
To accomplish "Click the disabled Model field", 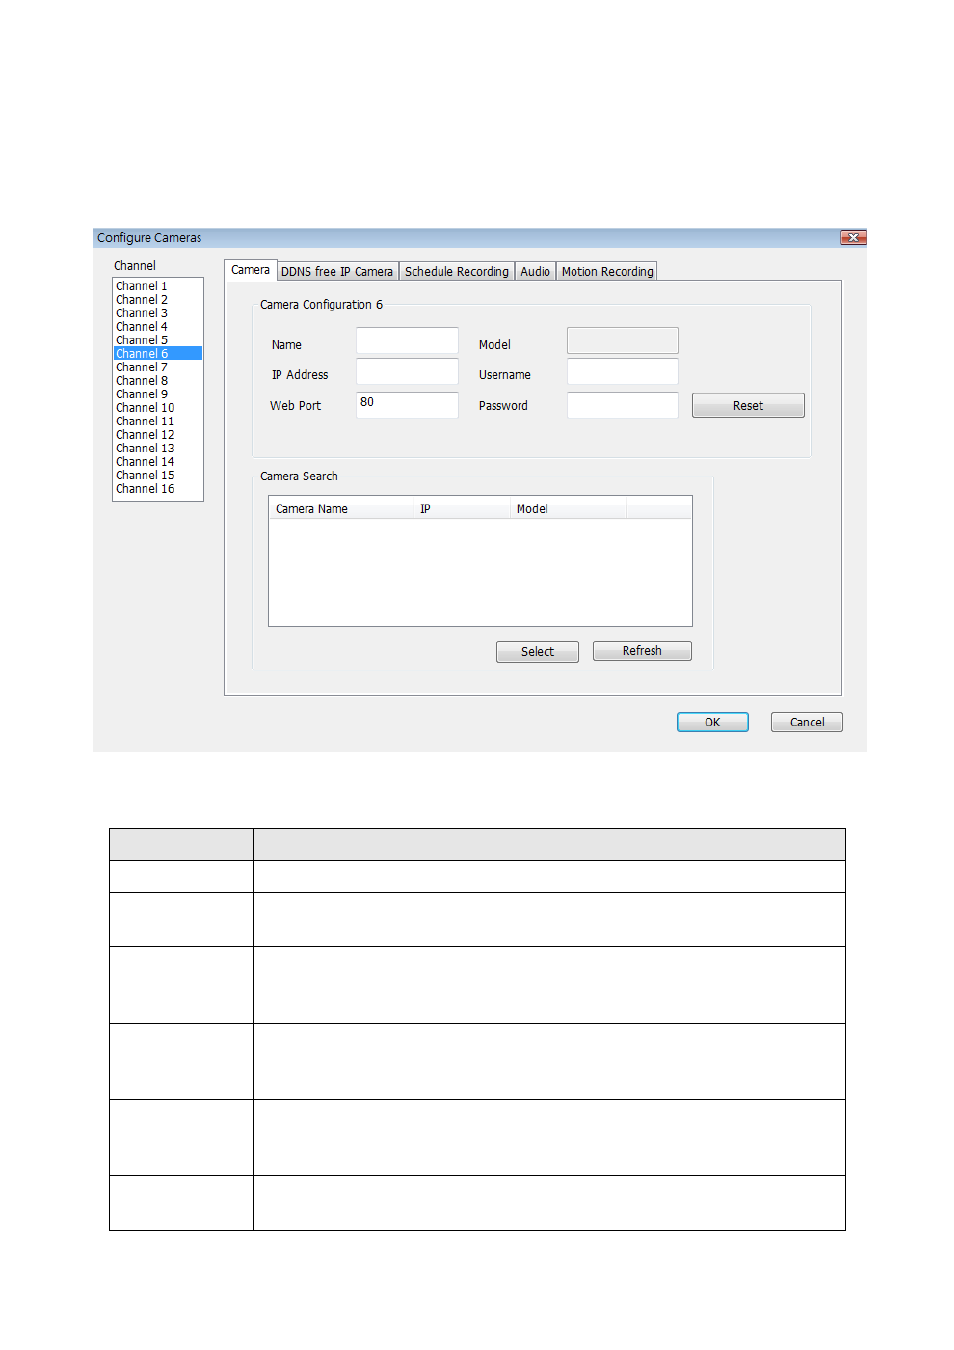I will coord(622,341).
